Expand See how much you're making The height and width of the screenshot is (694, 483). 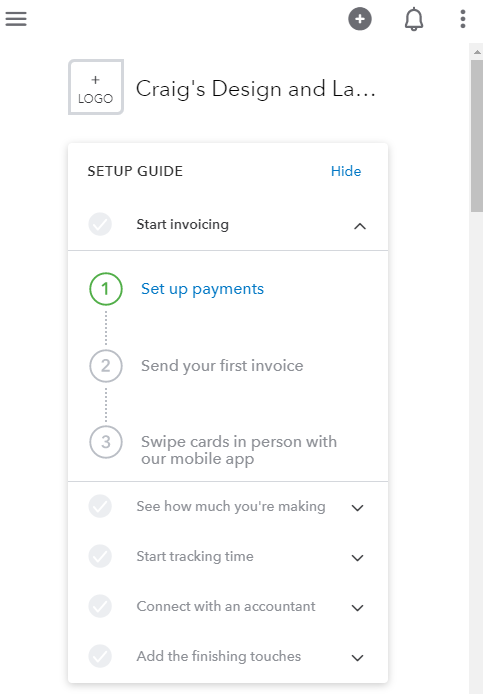357,508
